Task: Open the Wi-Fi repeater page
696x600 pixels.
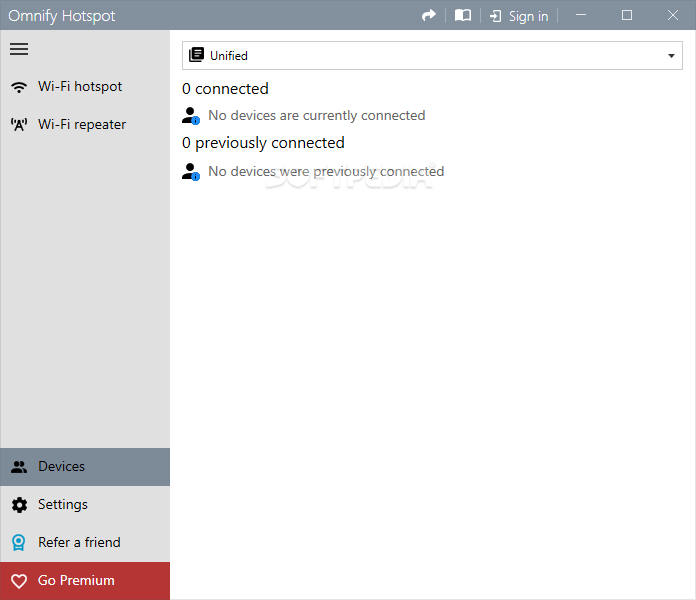Action: 85,125
